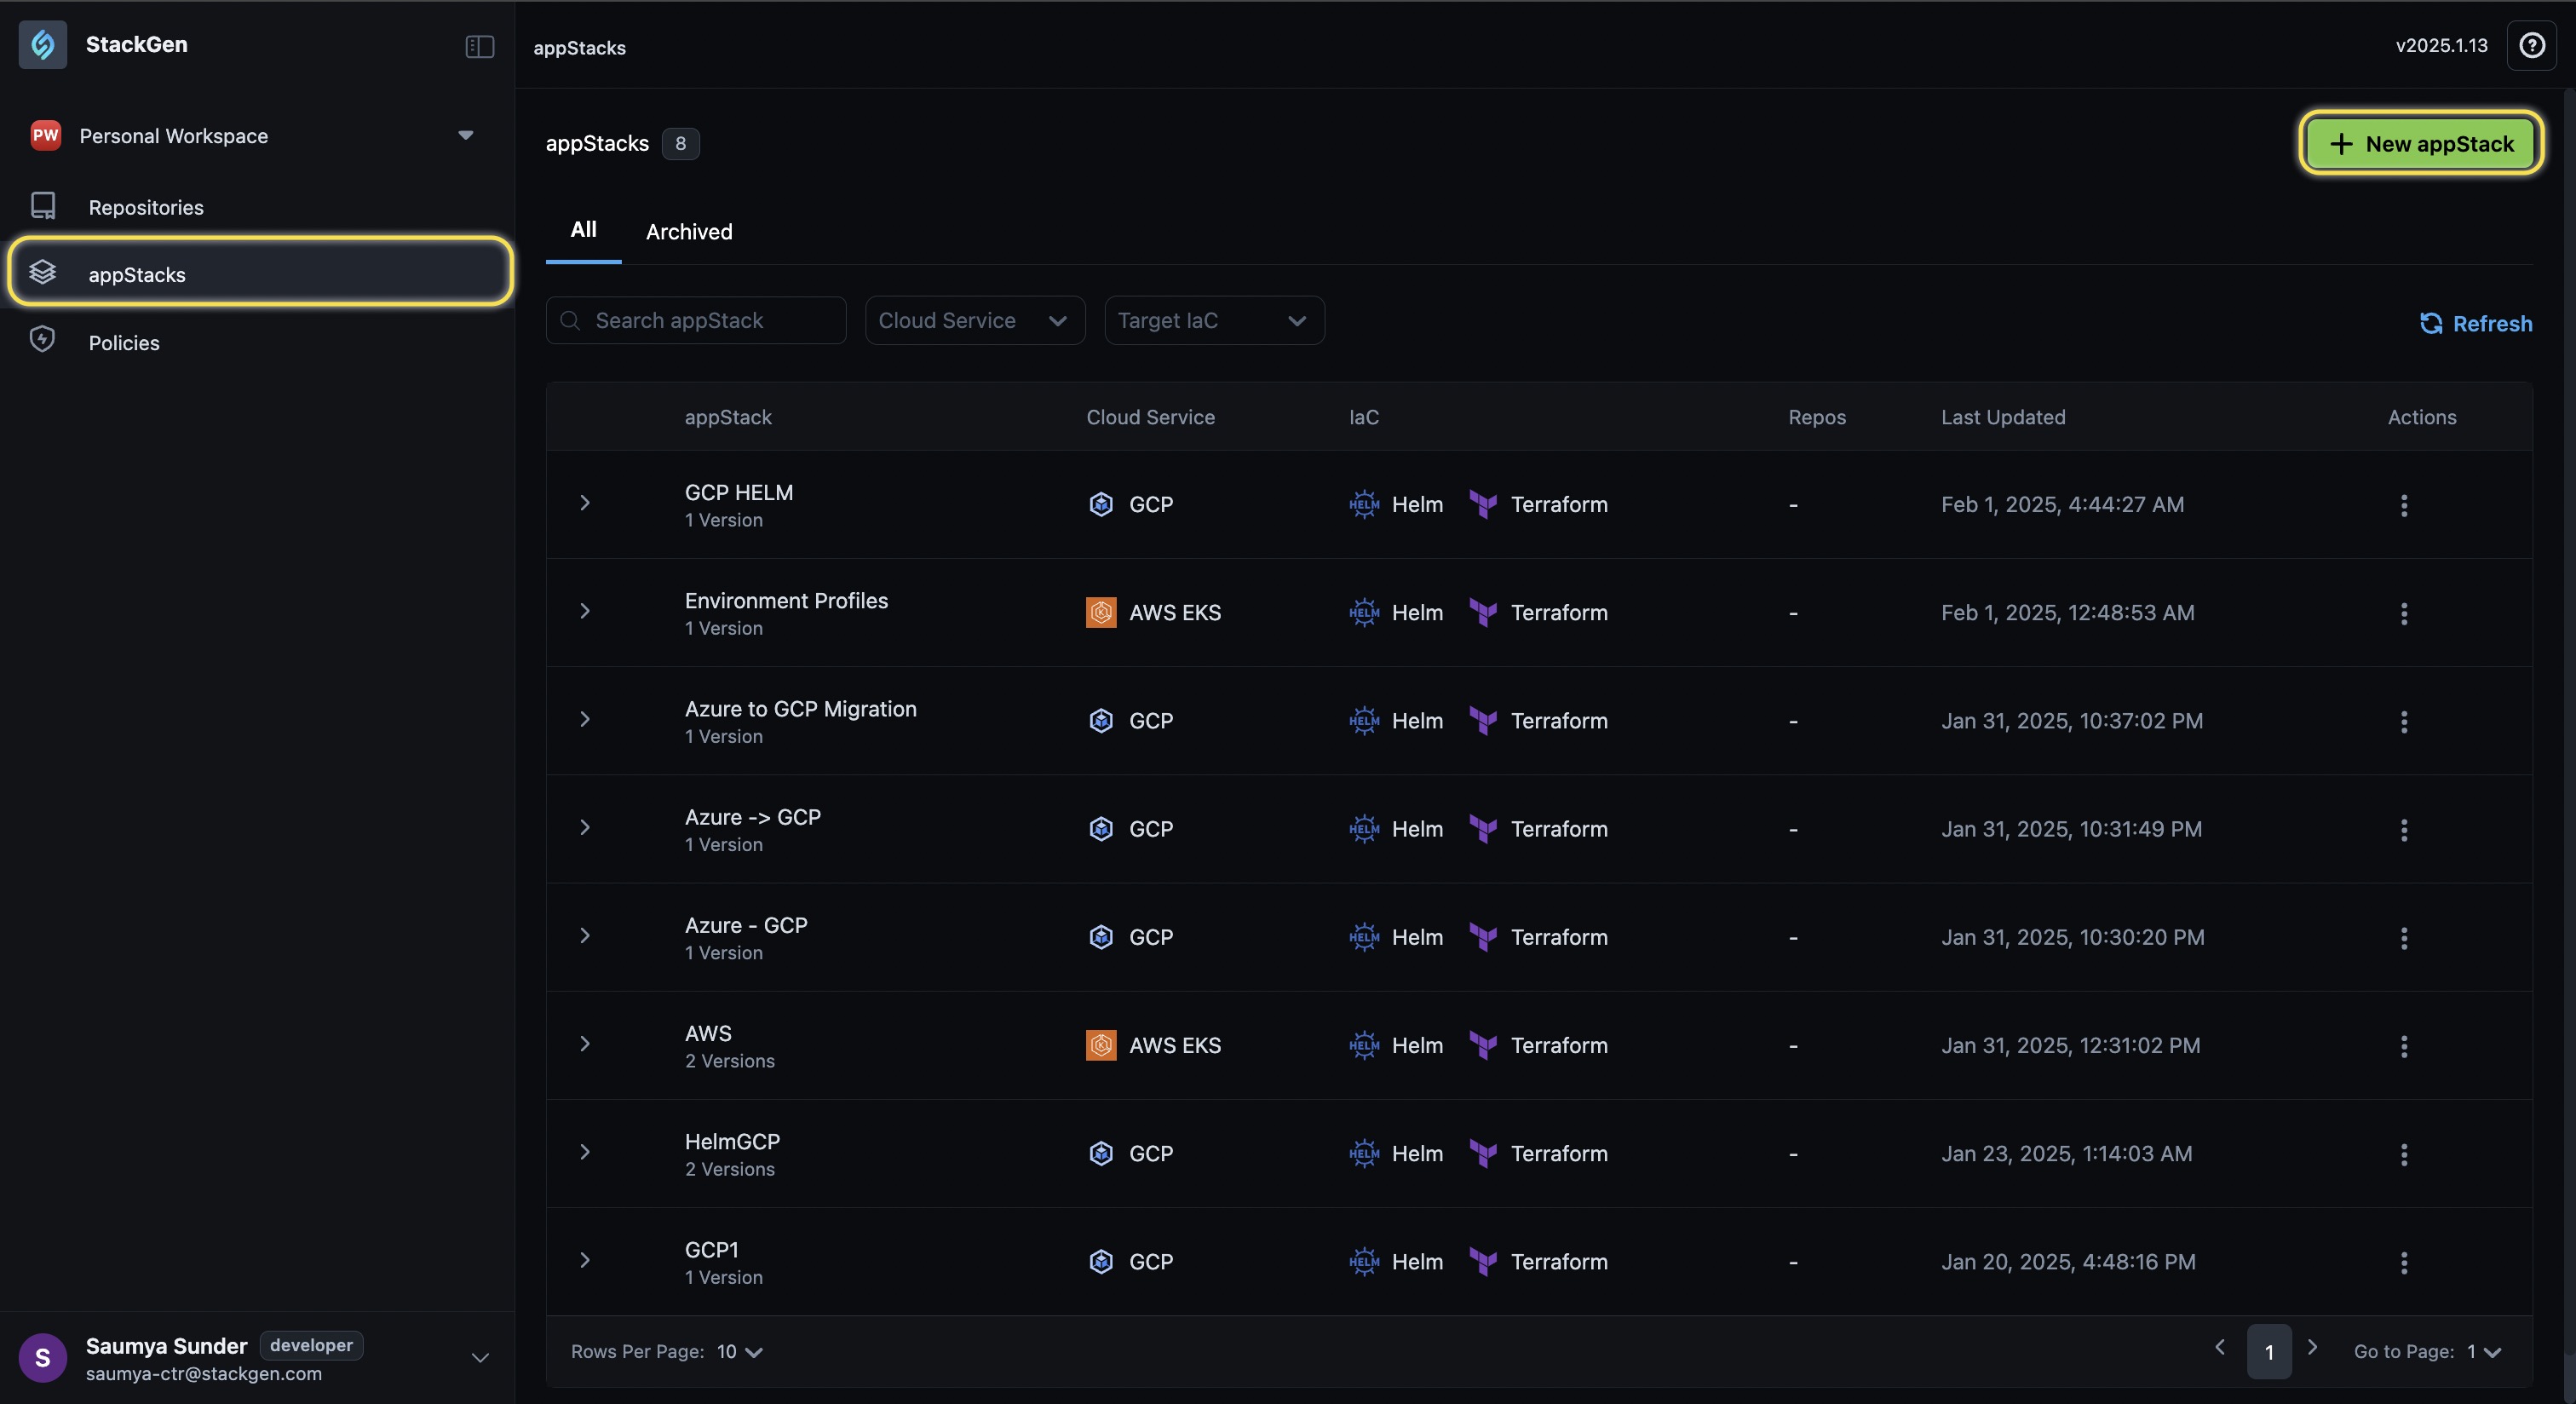Open the Go to Page dropdown
This screenshot has width=2576, height=1404.
tap(2484, 1351)
